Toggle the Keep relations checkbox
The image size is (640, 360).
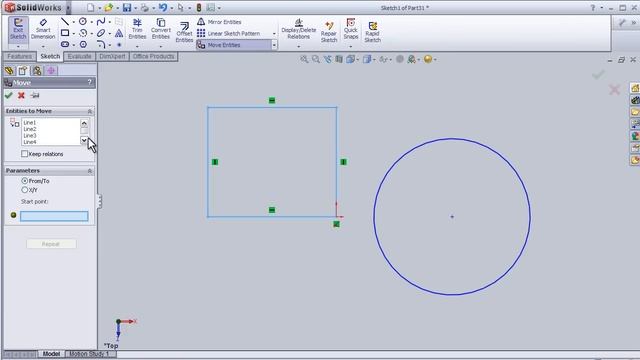[24, 154]
